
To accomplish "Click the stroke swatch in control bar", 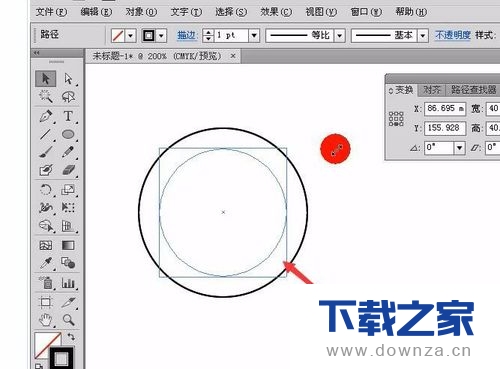I will [x=149, y=35].
